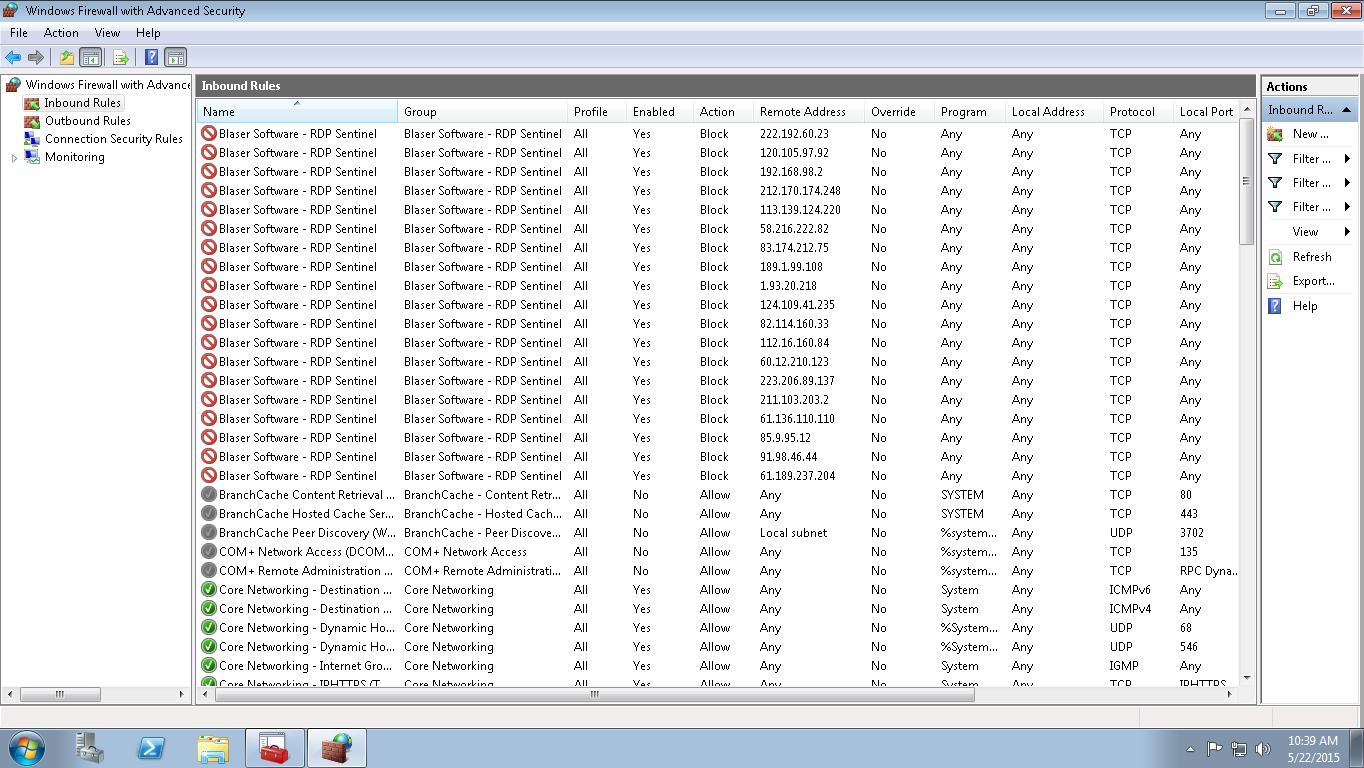Click the red toolbox taskbar icon

click(275, 748)
